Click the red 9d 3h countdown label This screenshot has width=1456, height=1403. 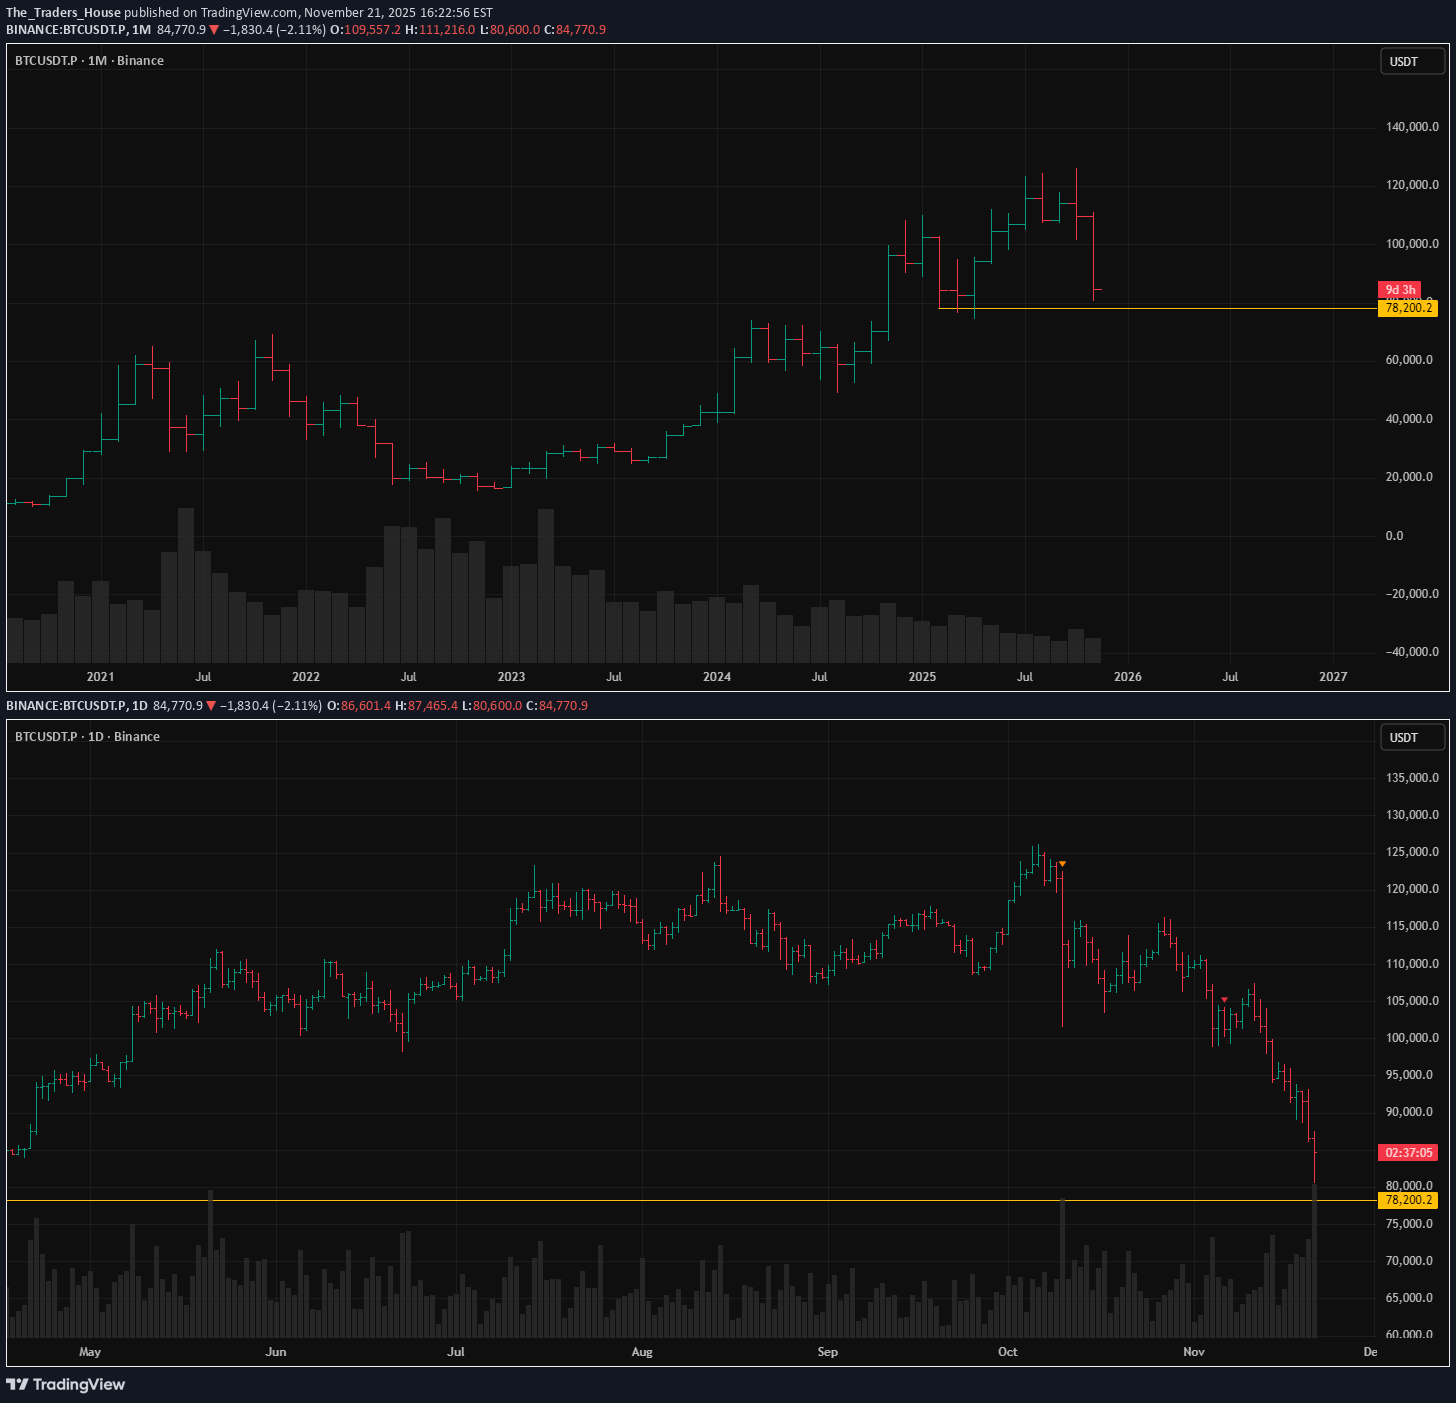tap(1399, 290)
